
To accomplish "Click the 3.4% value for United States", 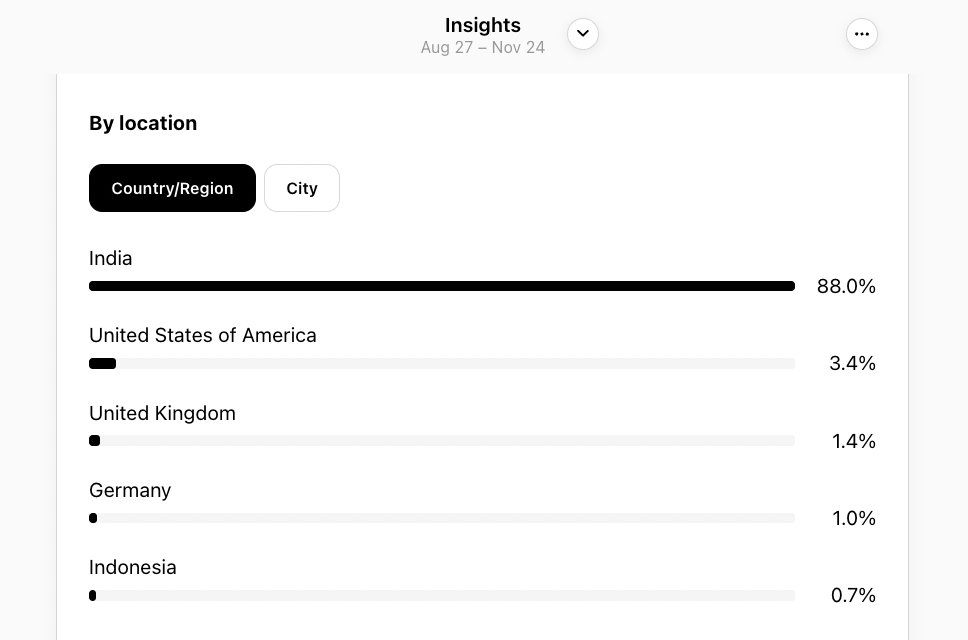I will click(852, 363).
